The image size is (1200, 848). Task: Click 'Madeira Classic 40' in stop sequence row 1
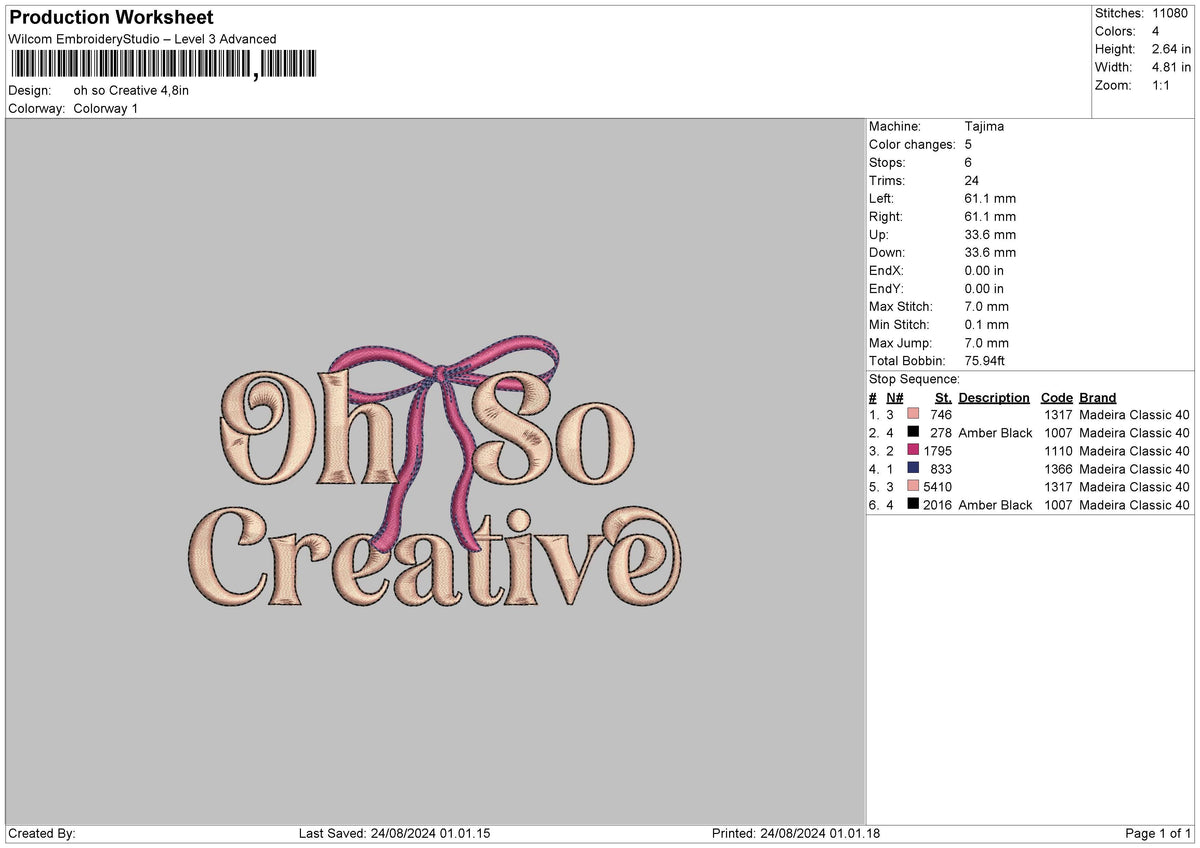click(x=1134, y=415)
